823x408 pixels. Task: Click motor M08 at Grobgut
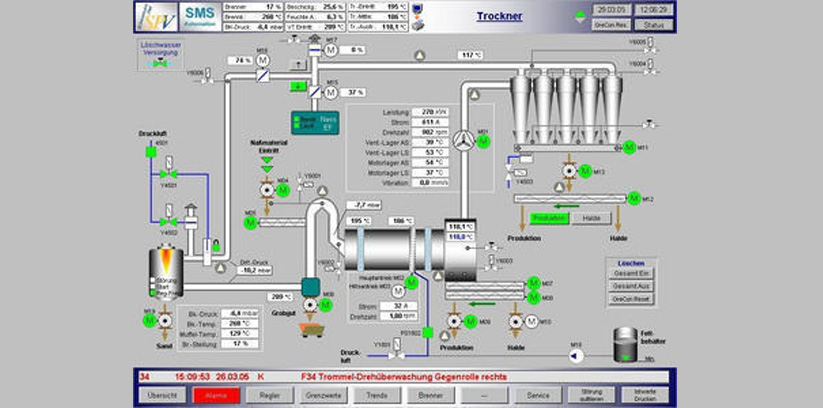326,305
